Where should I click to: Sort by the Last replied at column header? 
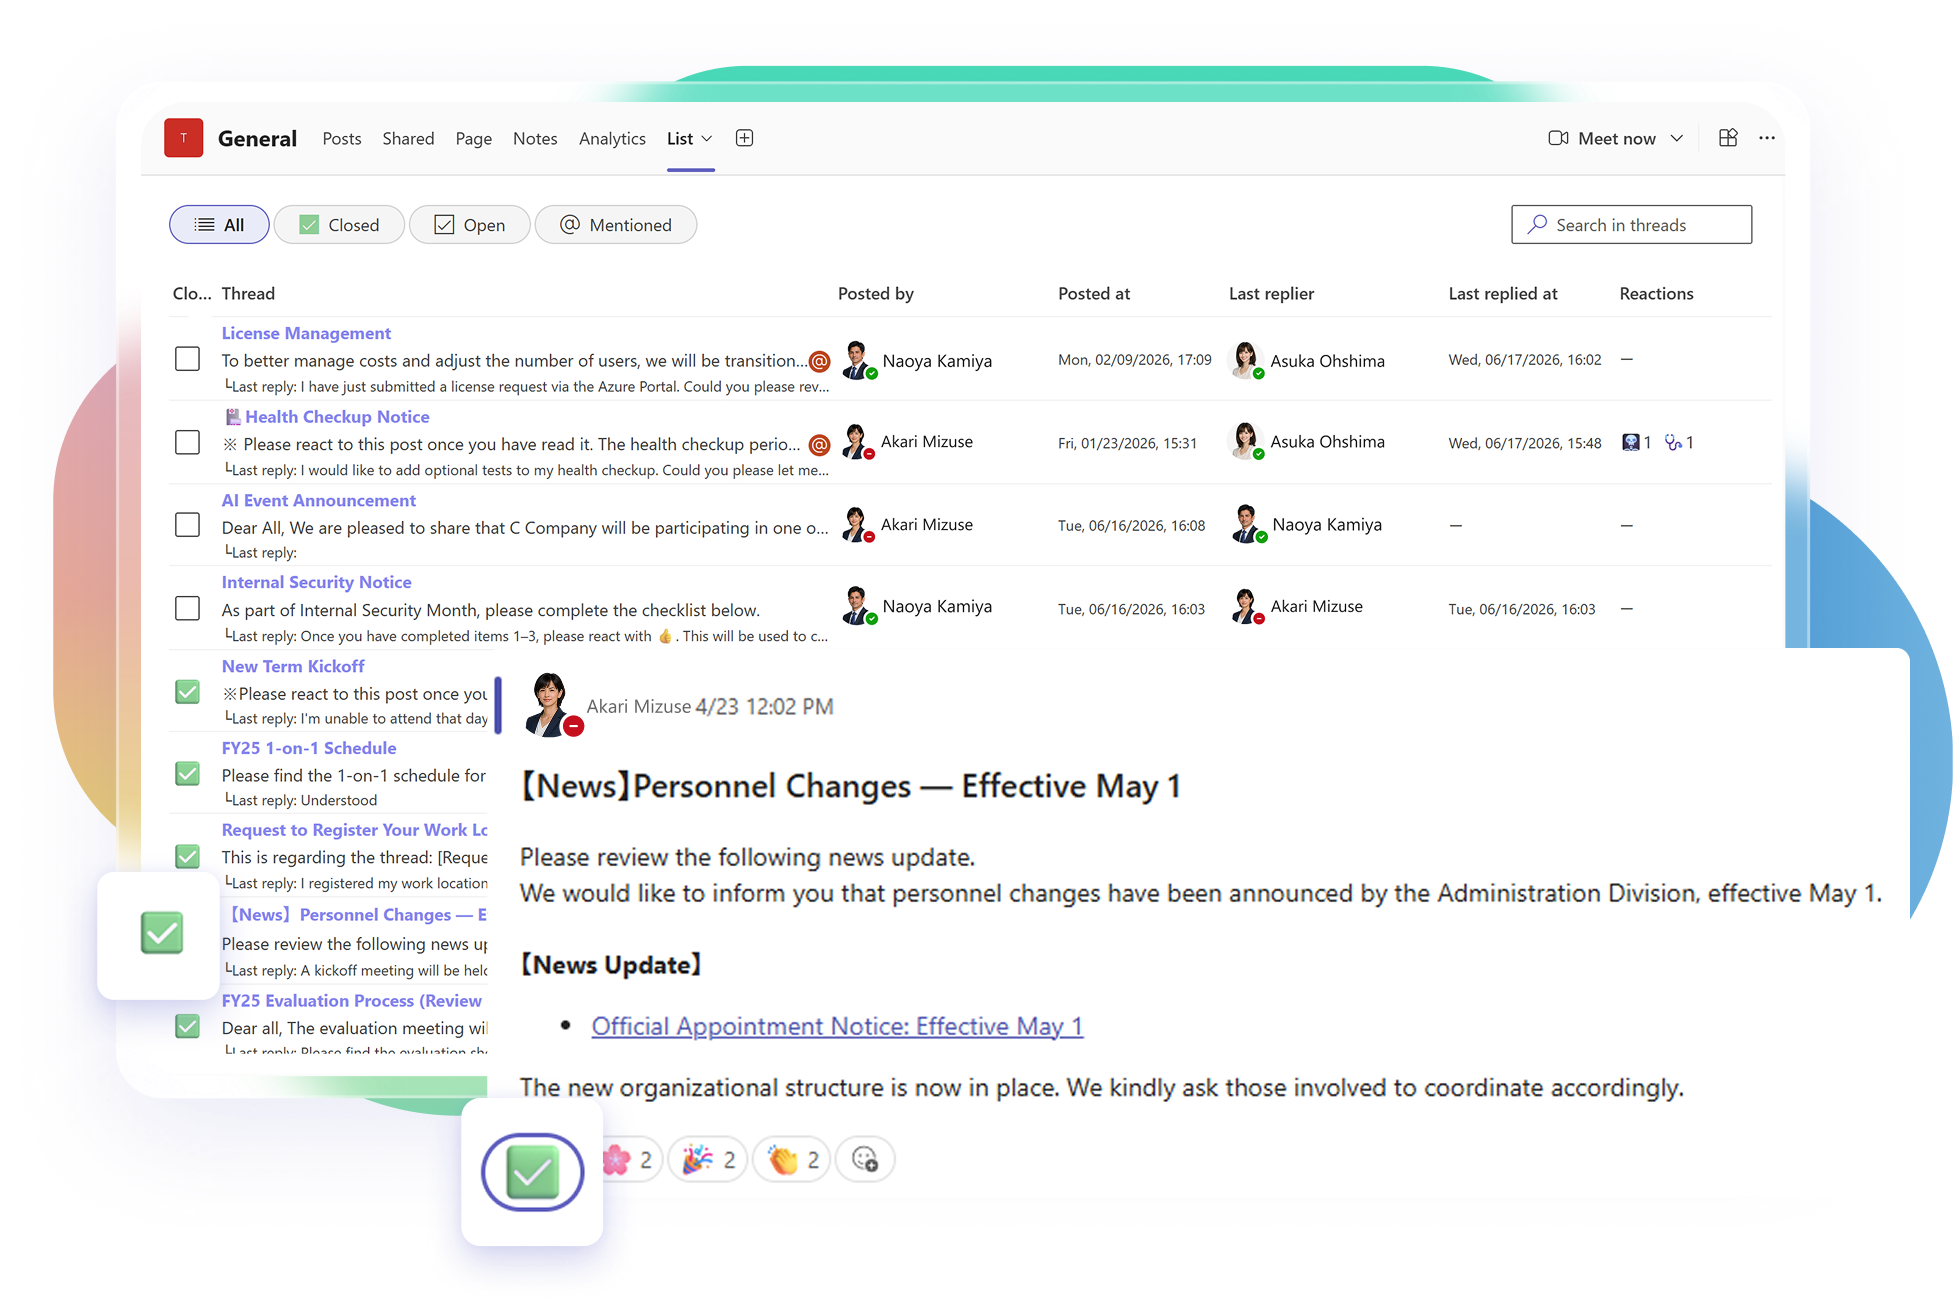(x=1503, y=294)
